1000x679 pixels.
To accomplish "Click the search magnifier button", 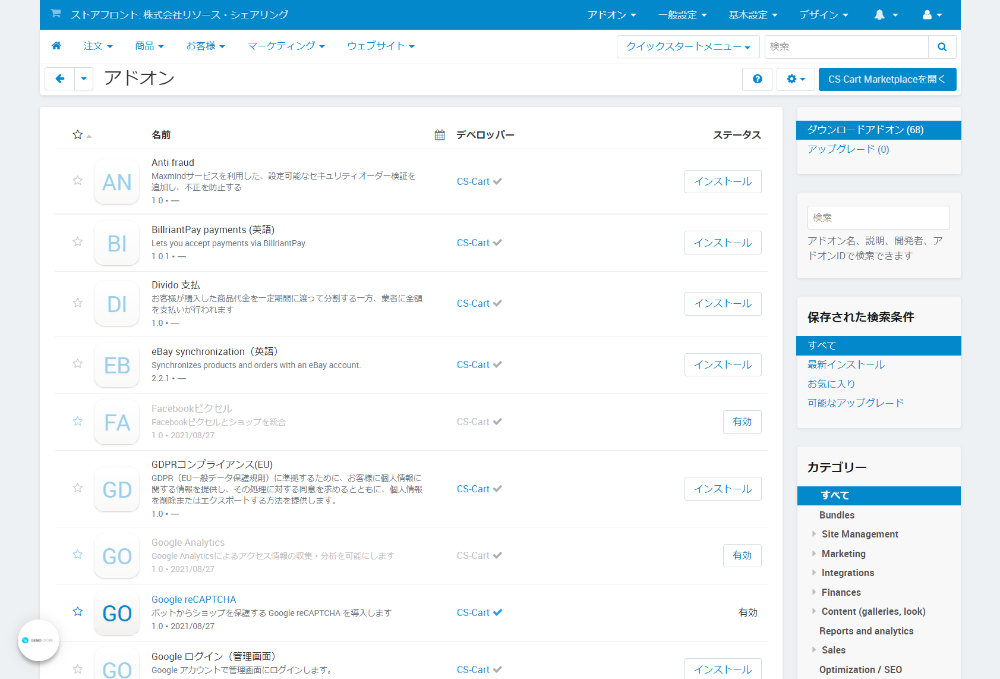I will [x=942, y=47].
